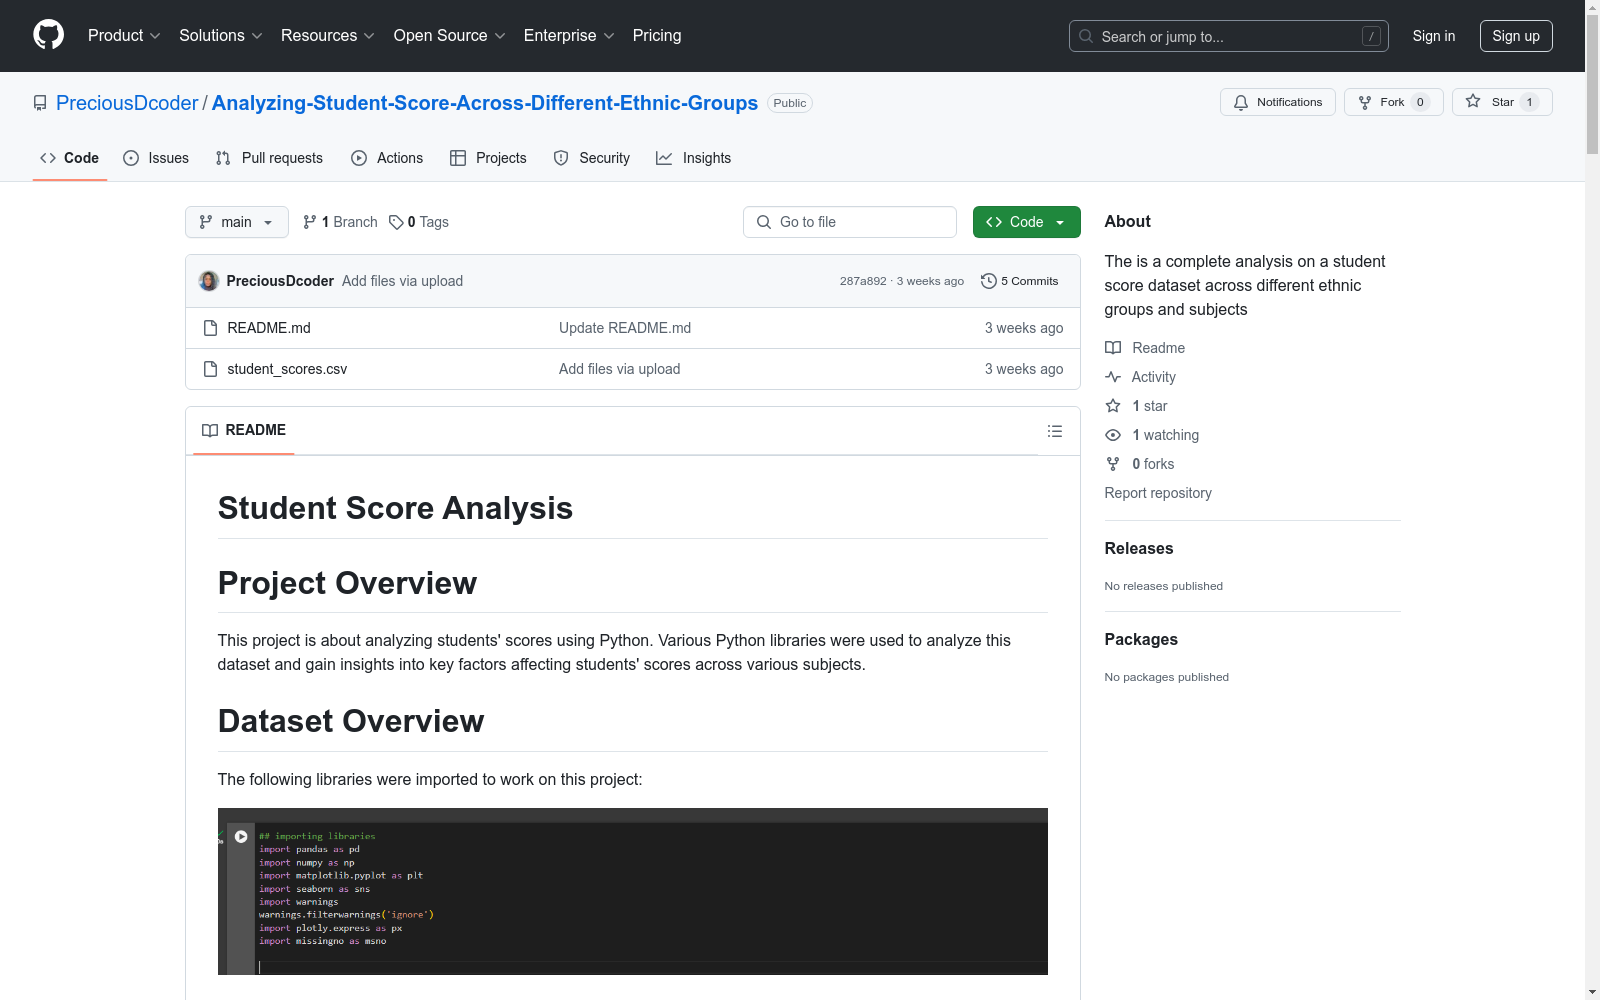This screenshot has height=1000, width=1600.
Task: Expand the Enterprise menu
Action: point(569,36)
